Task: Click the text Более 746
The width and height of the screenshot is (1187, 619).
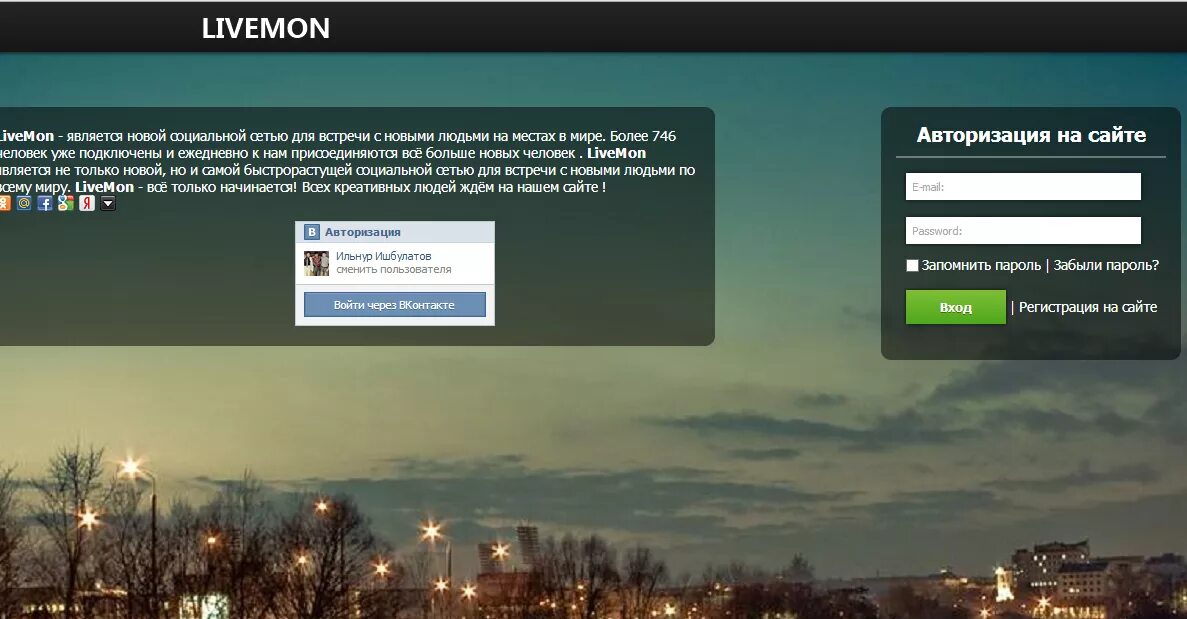Action: pyautogui.click(x=643, y=136)
